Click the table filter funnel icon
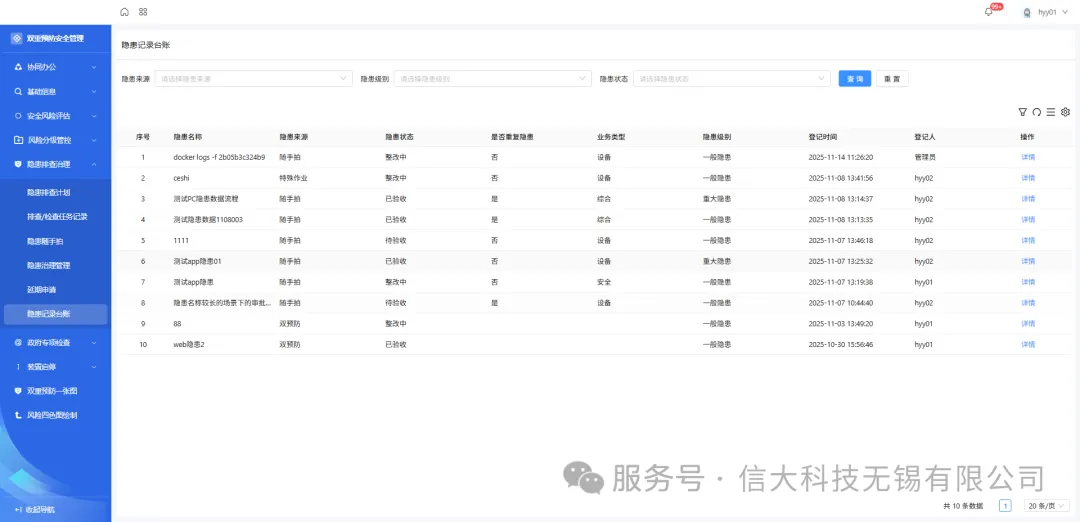Viewport: 1080px width, 522px height. 1023,112
